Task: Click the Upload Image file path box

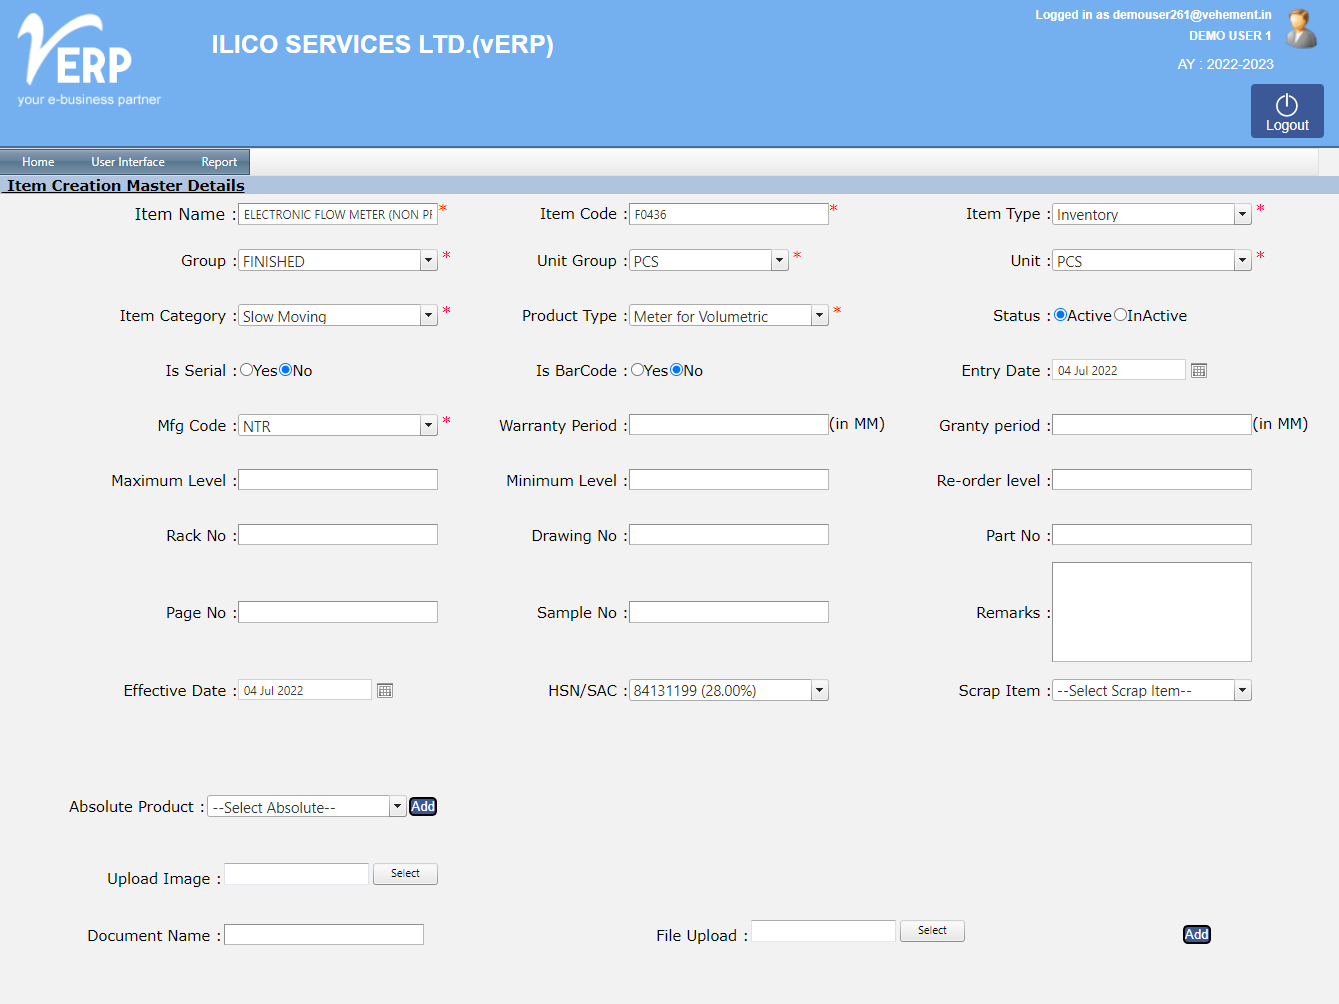Action: click(x=297, y=874)
